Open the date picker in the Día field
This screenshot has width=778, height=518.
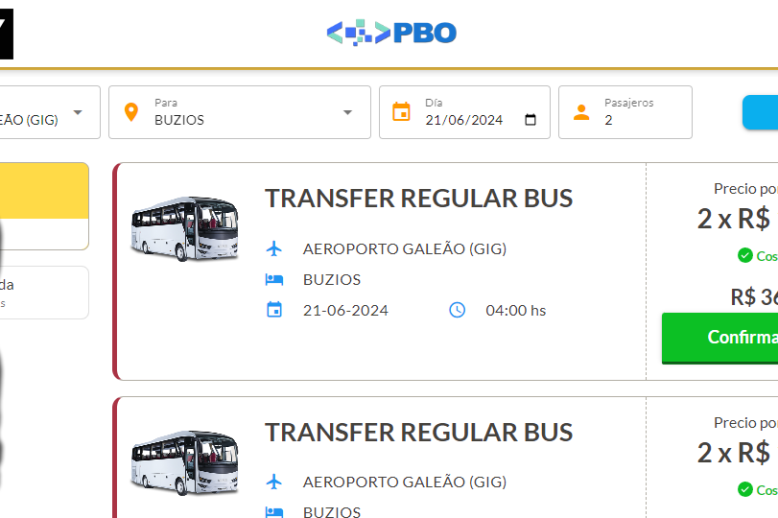coord(531,120)
